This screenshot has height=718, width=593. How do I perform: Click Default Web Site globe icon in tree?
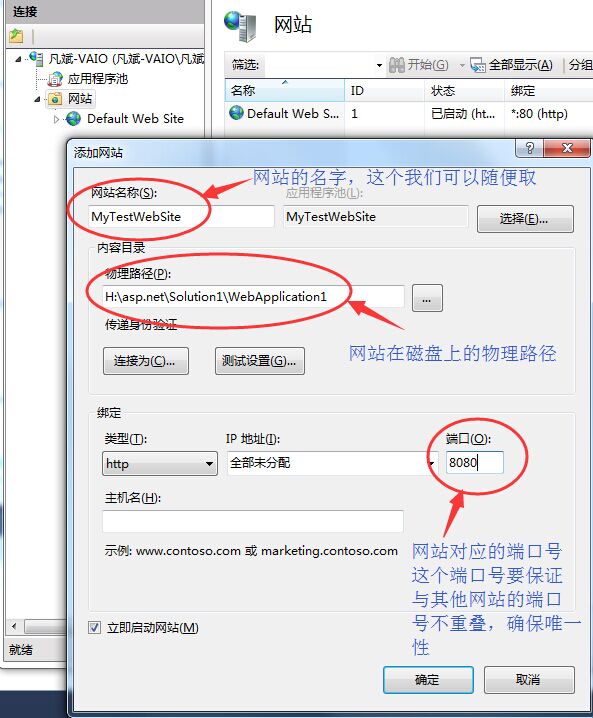click(x=73, y=119)
